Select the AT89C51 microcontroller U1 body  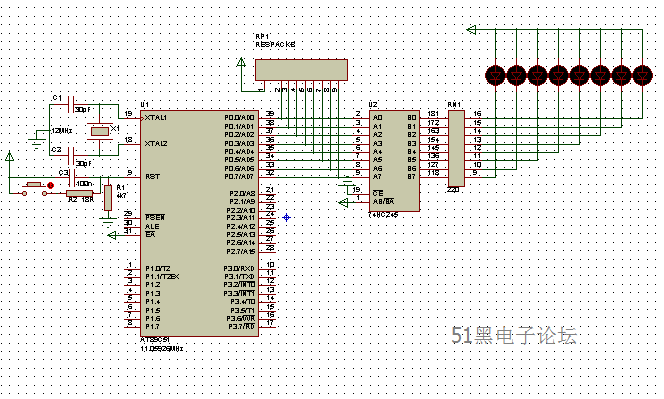[199, 224]
